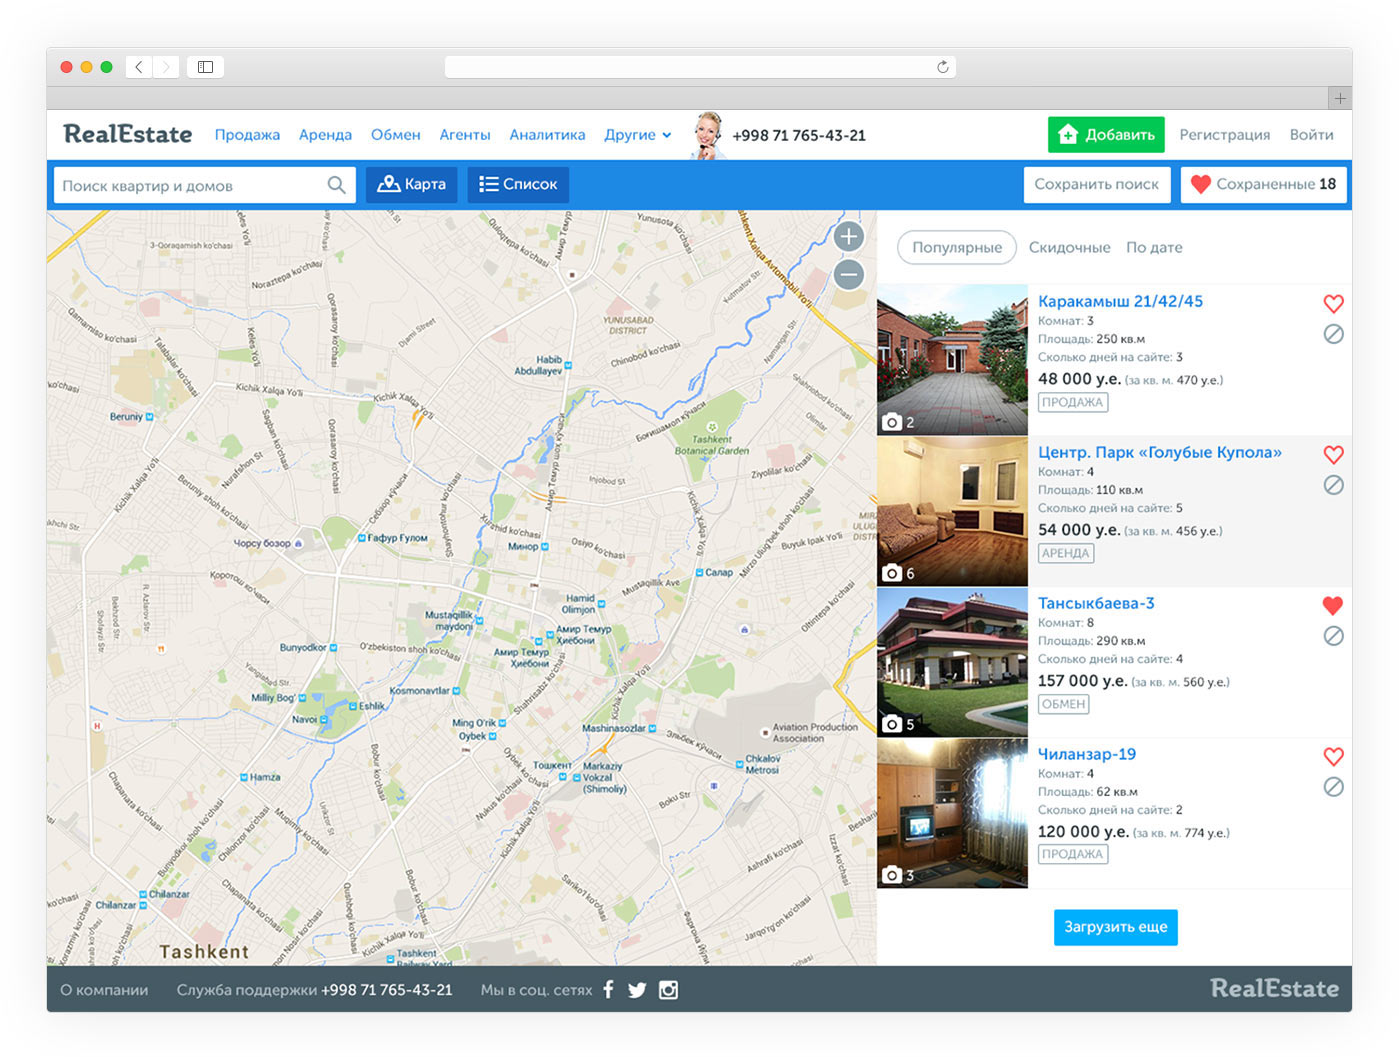Viewport: 1399px width, 1060px height.
Task: Open the Twitter icon in footer
Action: [637, 990]
